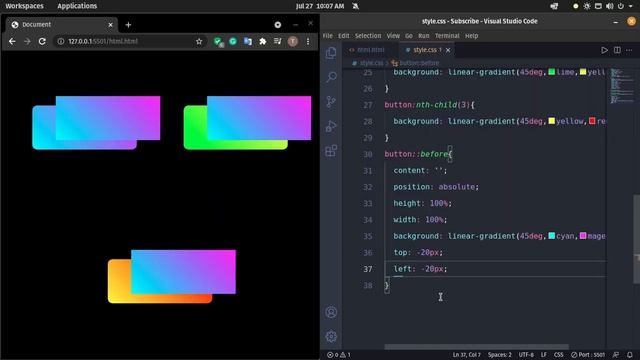Click the Chrome address bar URL
The height and width of the screenshot is (360, 640).
click(103, 41)
